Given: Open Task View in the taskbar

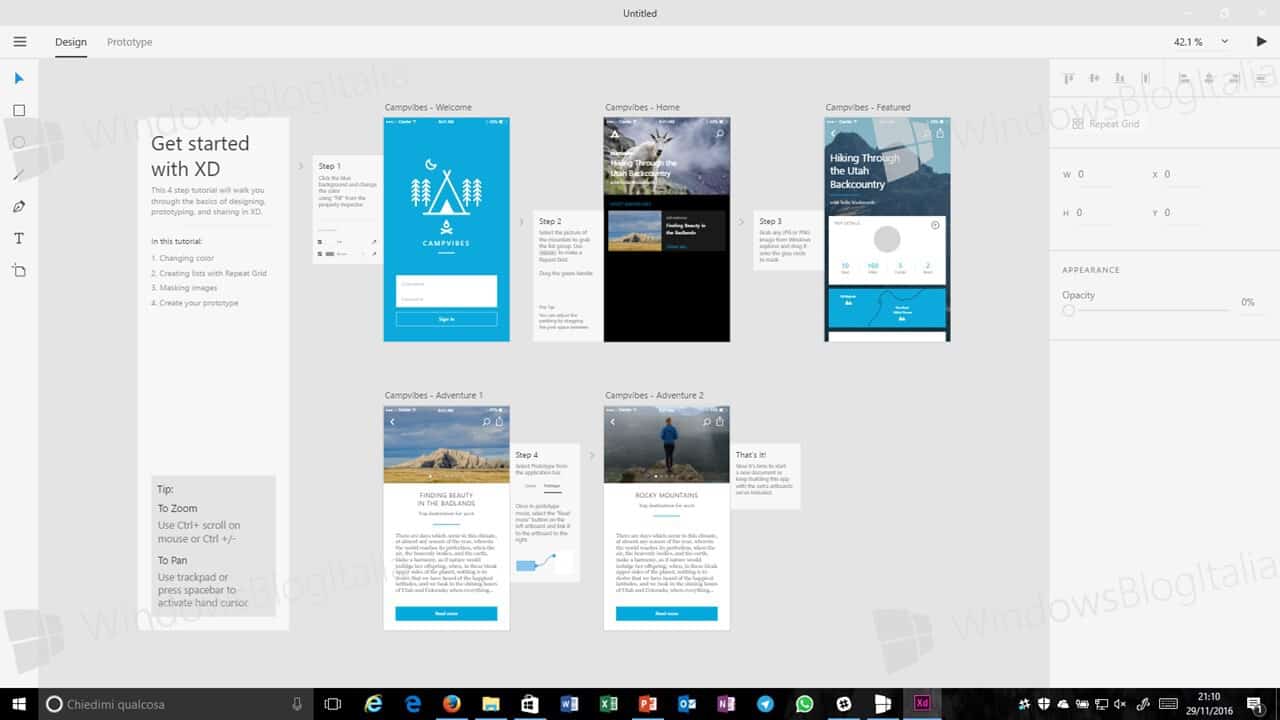Looking at the screenshot, I should click(333, 704).
